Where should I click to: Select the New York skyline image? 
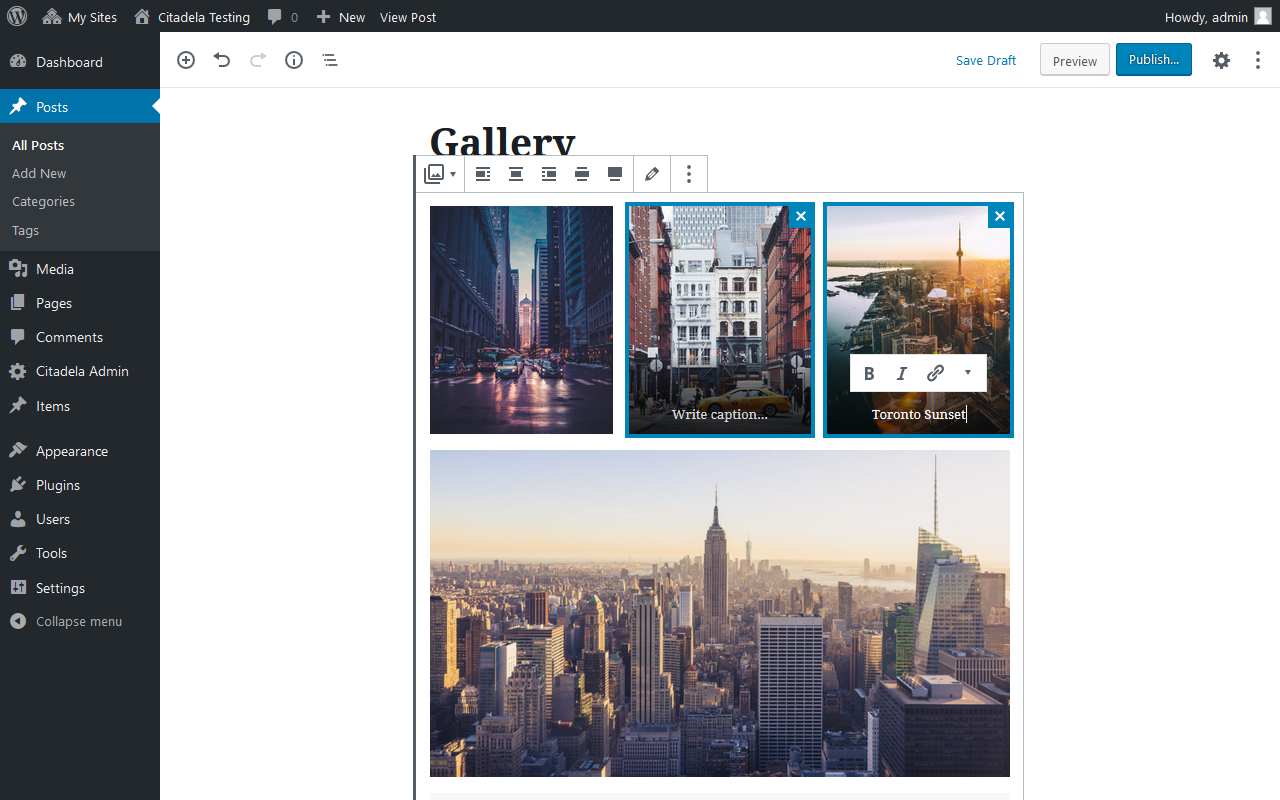pyautogui.click(x=720, y=613)
